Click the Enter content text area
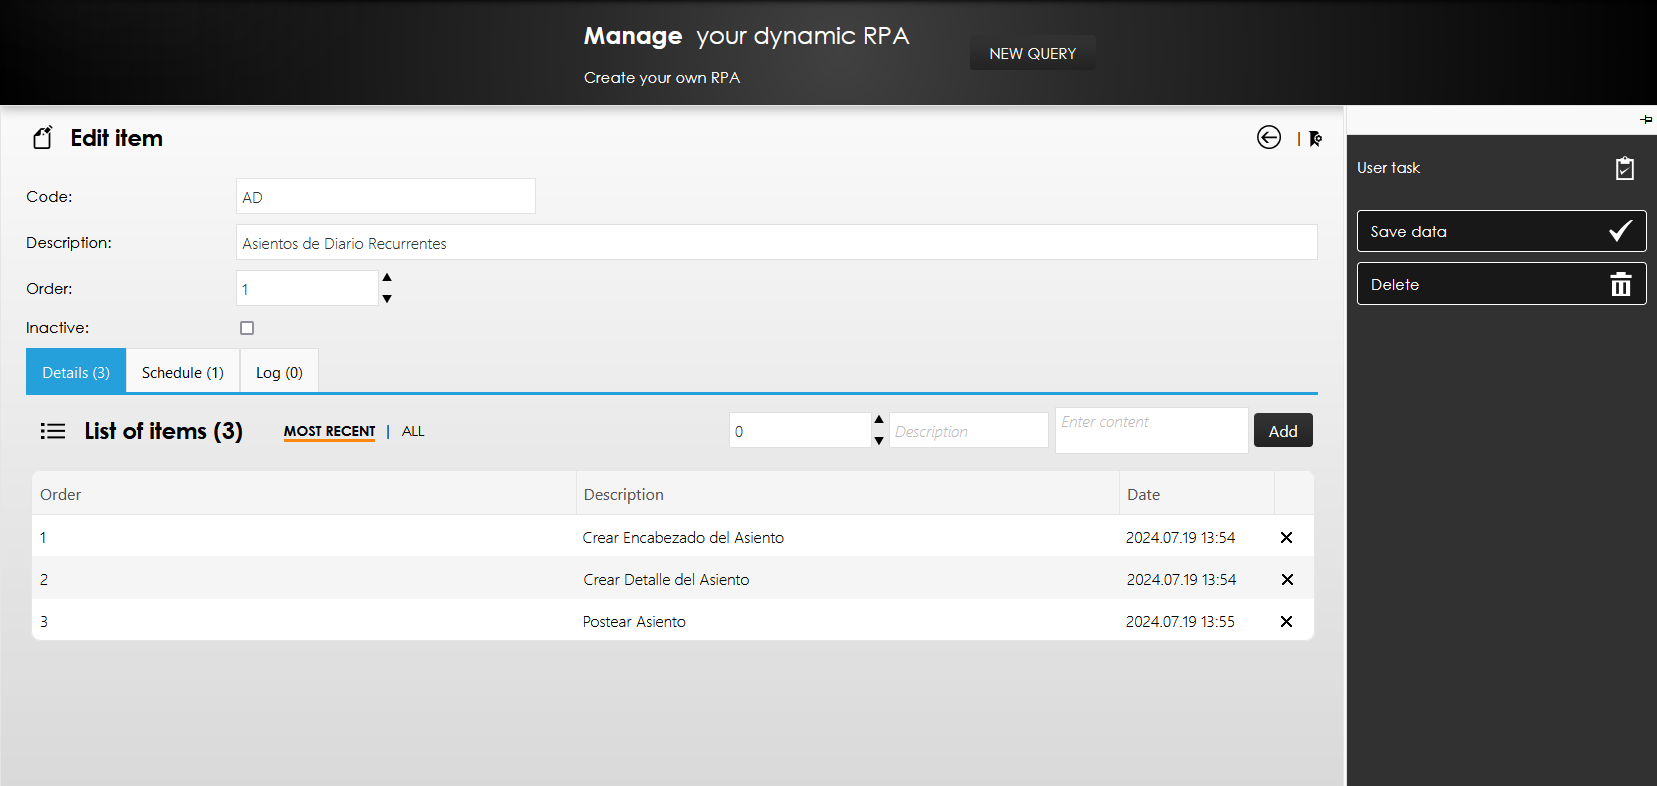1657x786 pixels. coord(1151,430)
